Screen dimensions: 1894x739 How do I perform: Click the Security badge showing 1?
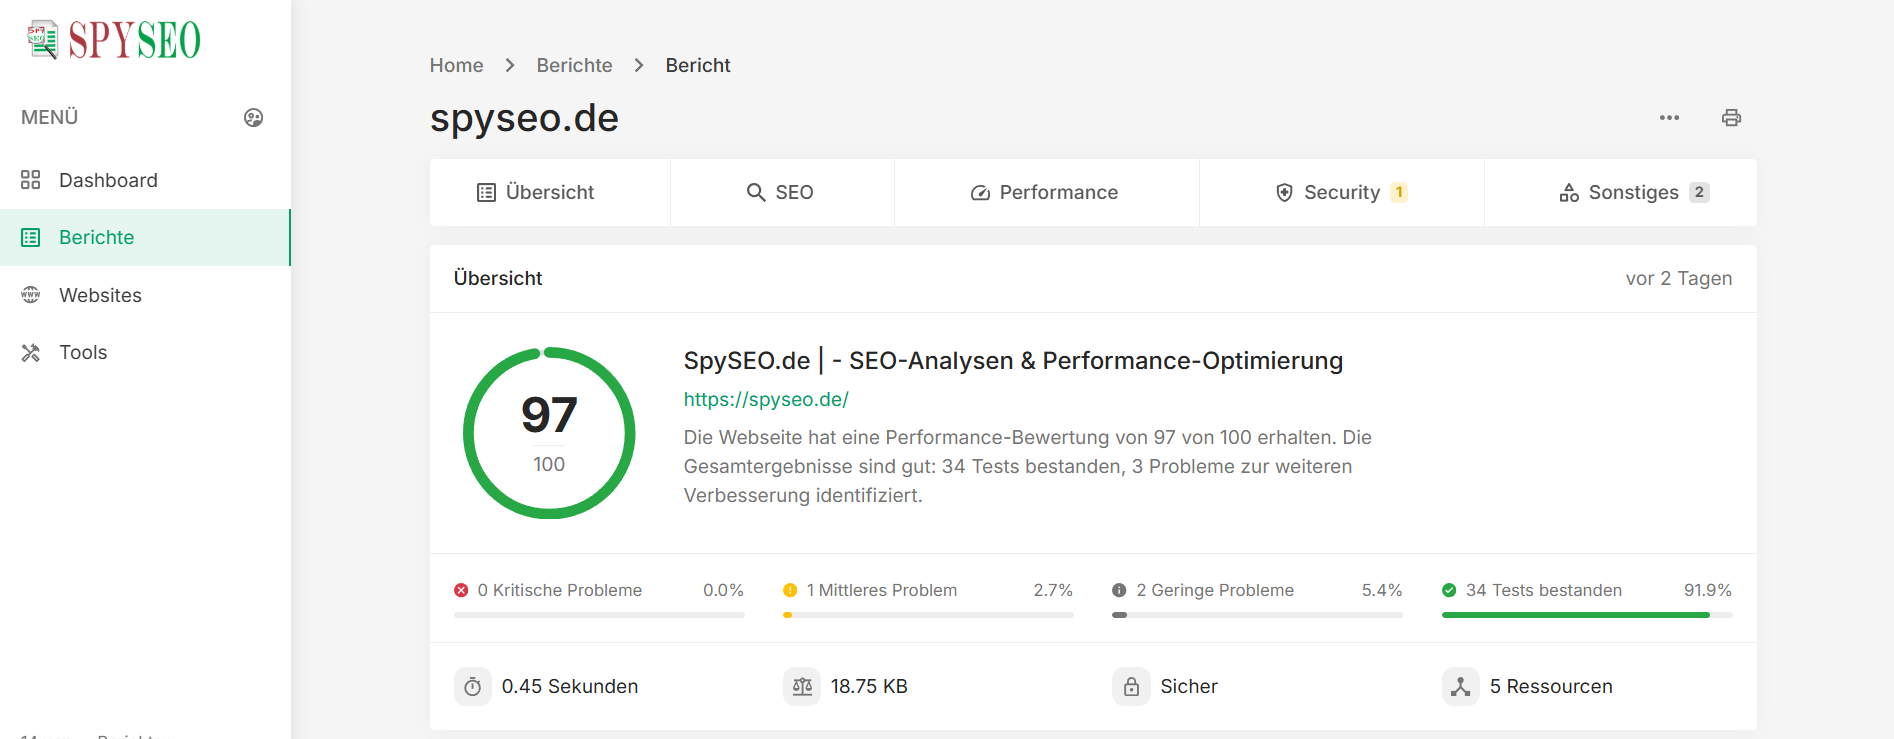point(1399,192)
